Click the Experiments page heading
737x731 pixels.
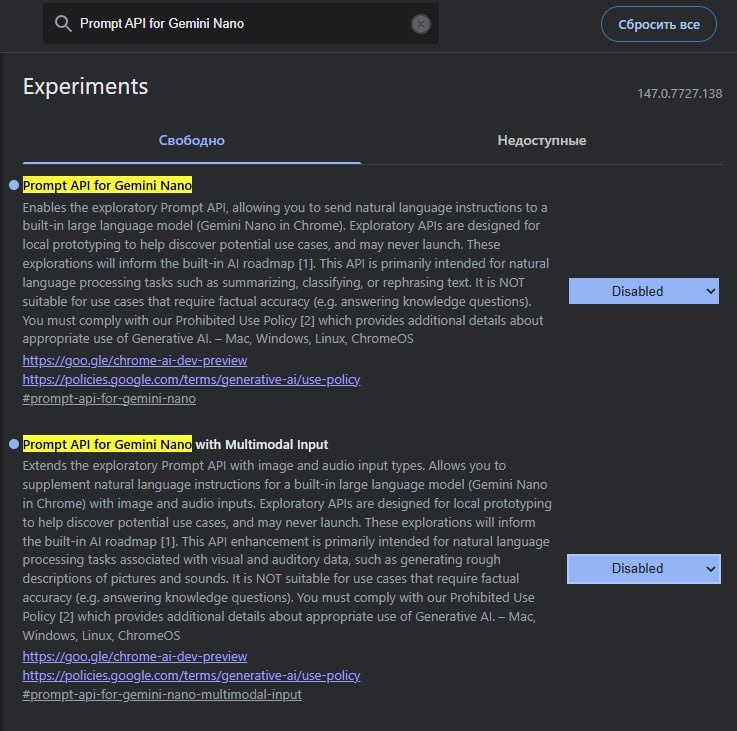point(86,86)
